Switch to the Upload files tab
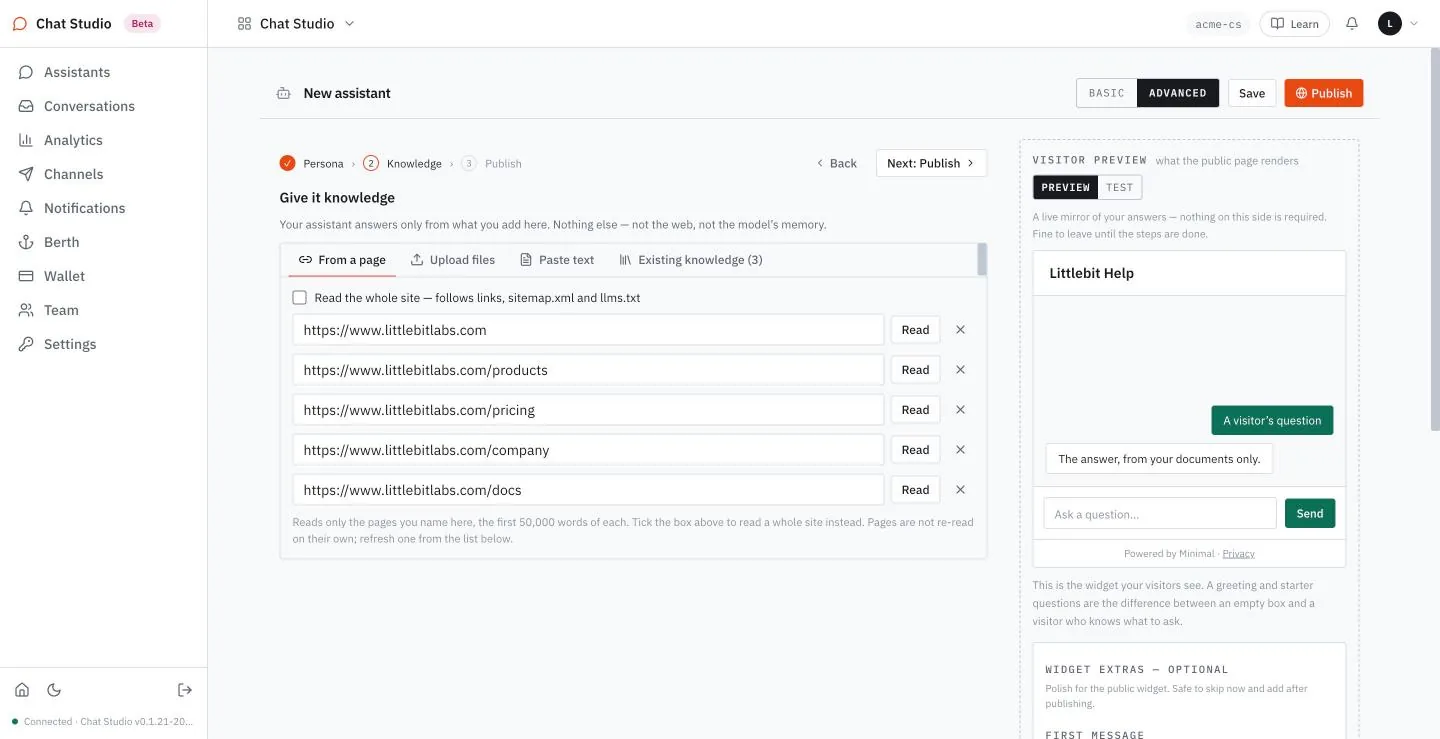1440x739 pixels. (452, 260)
